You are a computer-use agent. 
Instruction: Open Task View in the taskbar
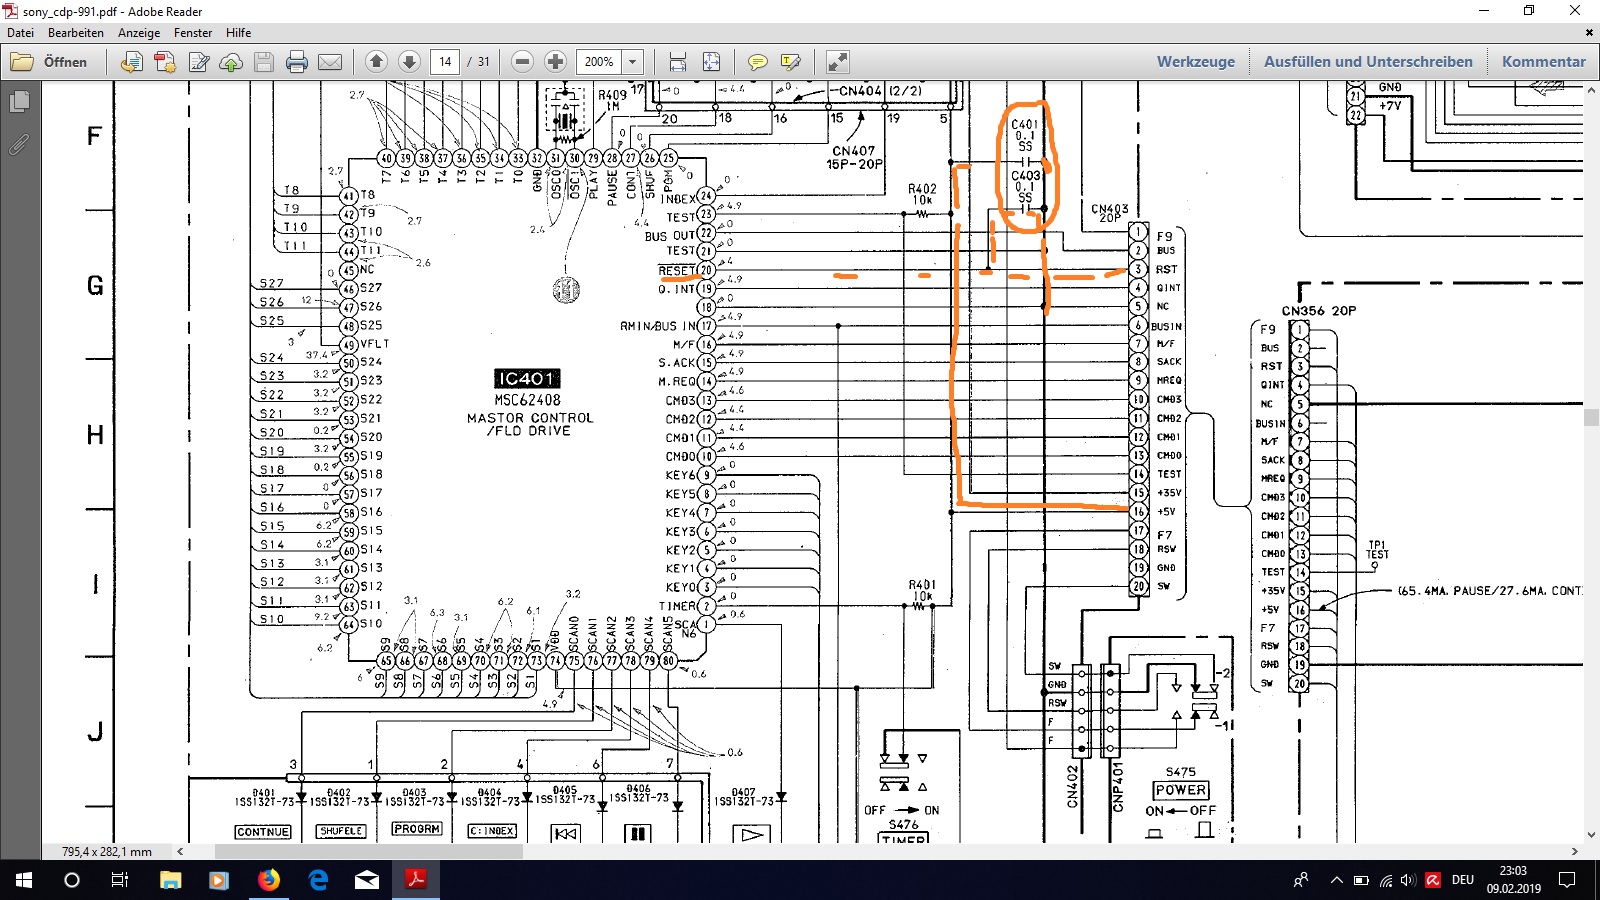[120, 880]
